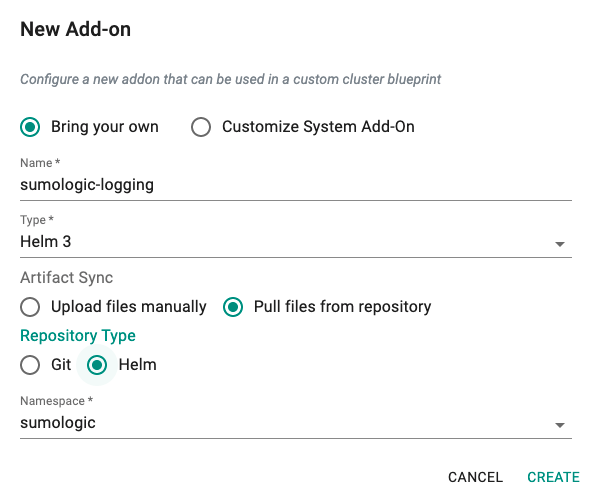Image resolution: width=592 pixels, height=500 pixels.
Task: Click the green "Repository Type" heading
Action: [x=78, y=336]
